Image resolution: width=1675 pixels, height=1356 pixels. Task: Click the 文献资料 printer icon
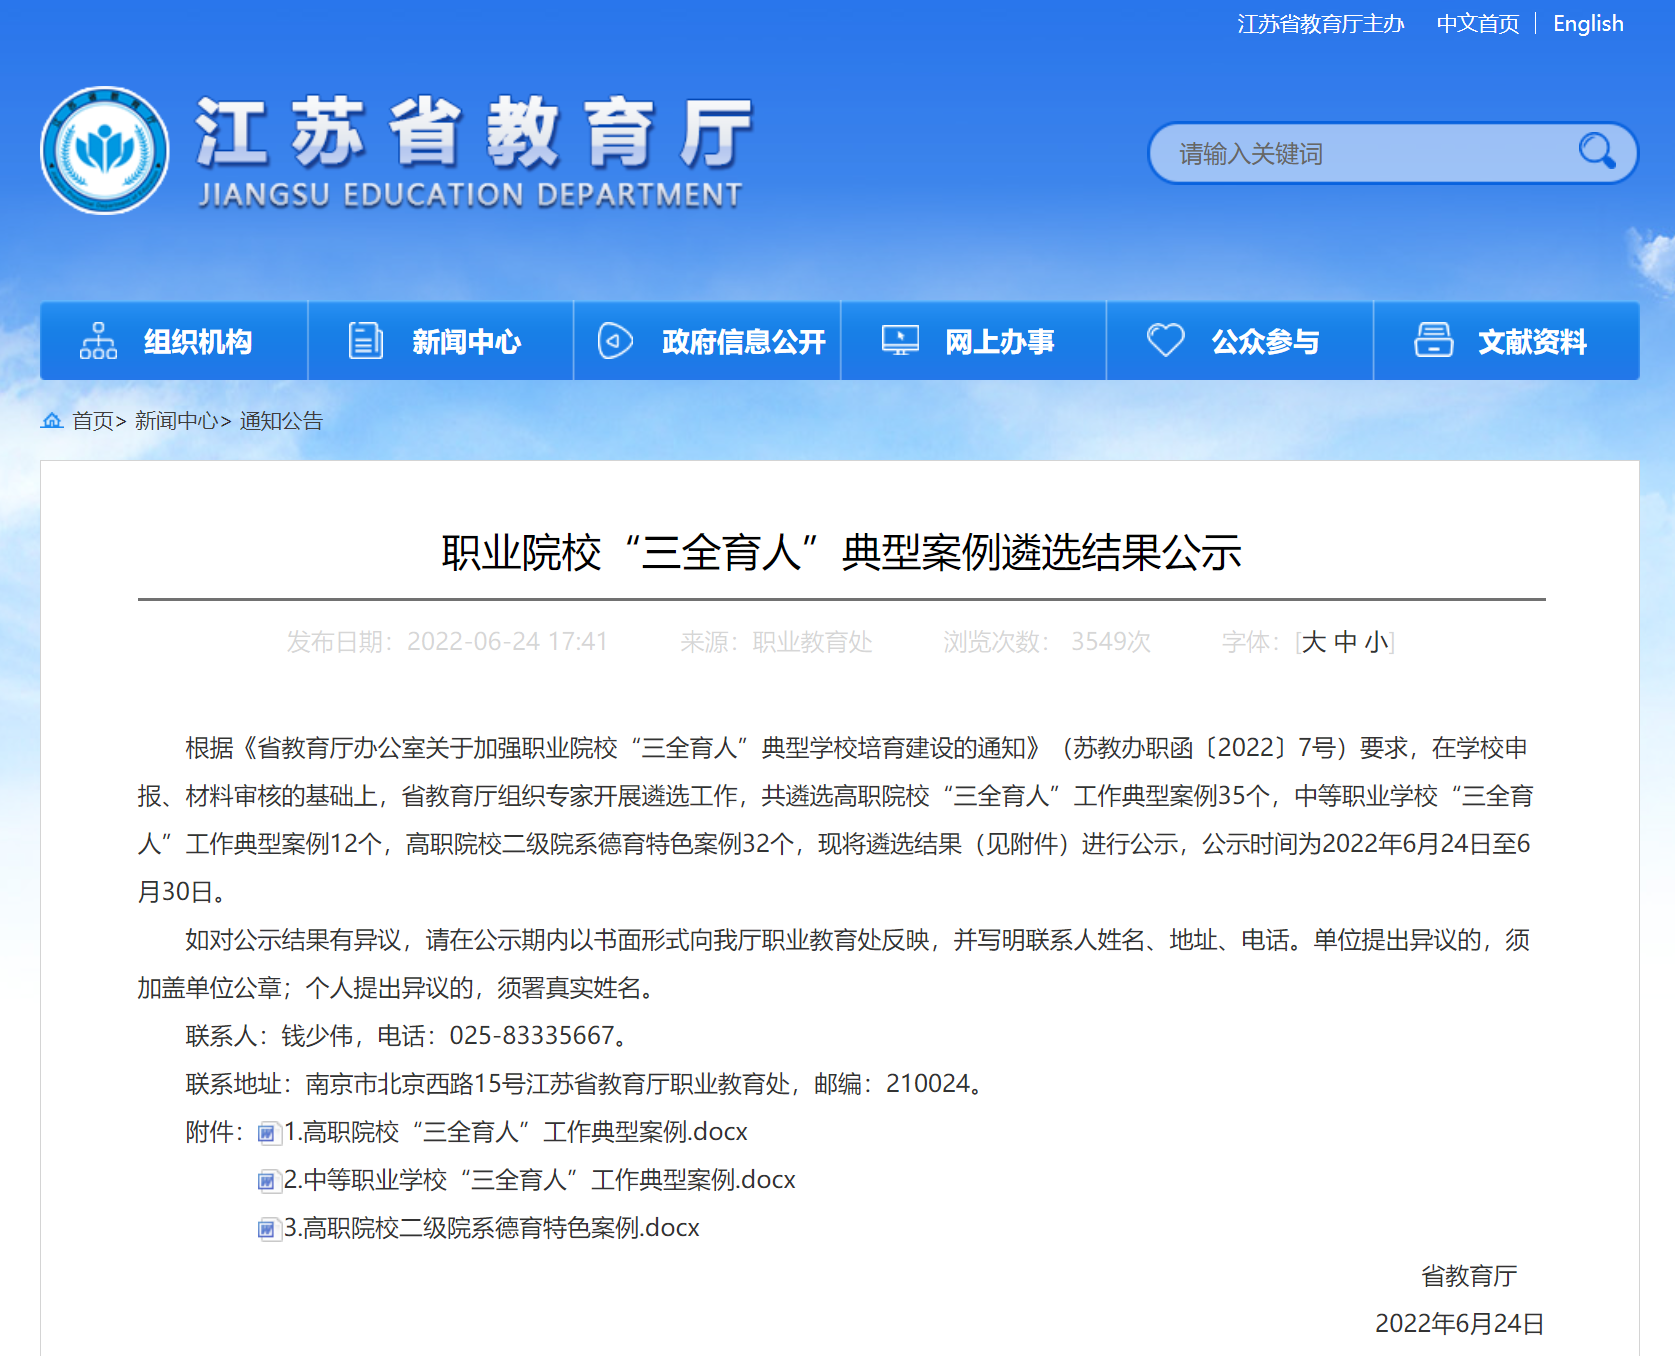[1433, 341]
